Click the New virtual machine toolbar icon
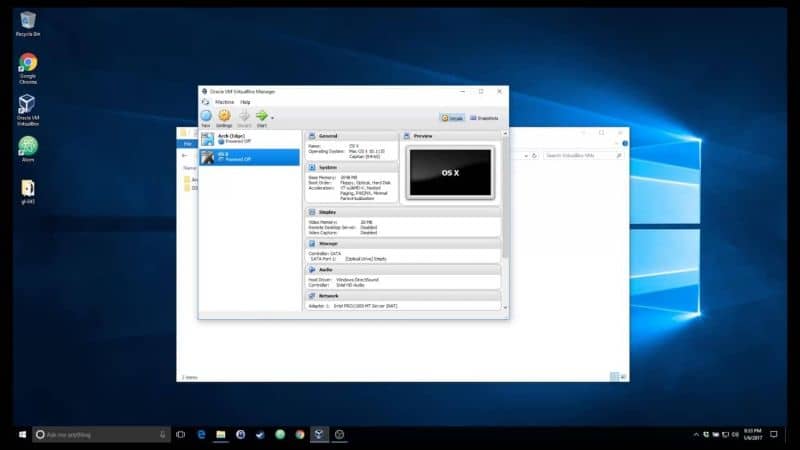800x450 pixels. (x=206, y=118)
